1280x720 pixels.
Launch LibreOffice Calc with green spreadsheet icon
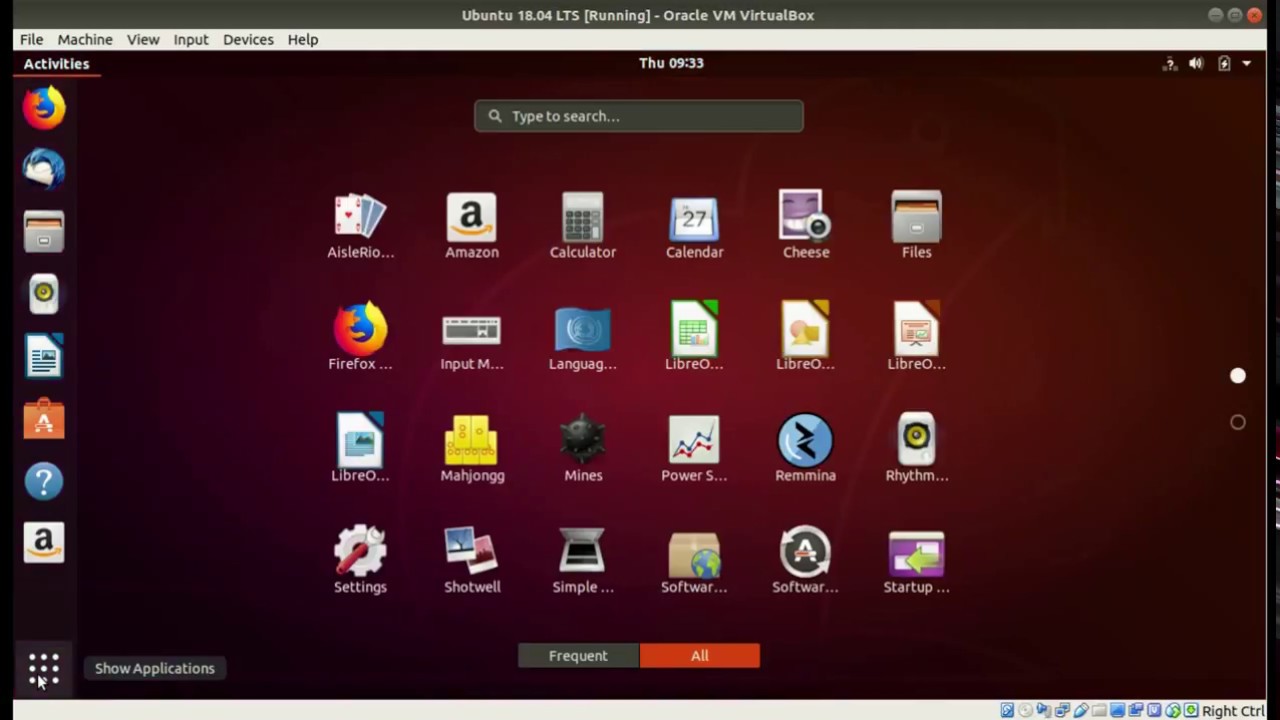(x=694, y=337)
